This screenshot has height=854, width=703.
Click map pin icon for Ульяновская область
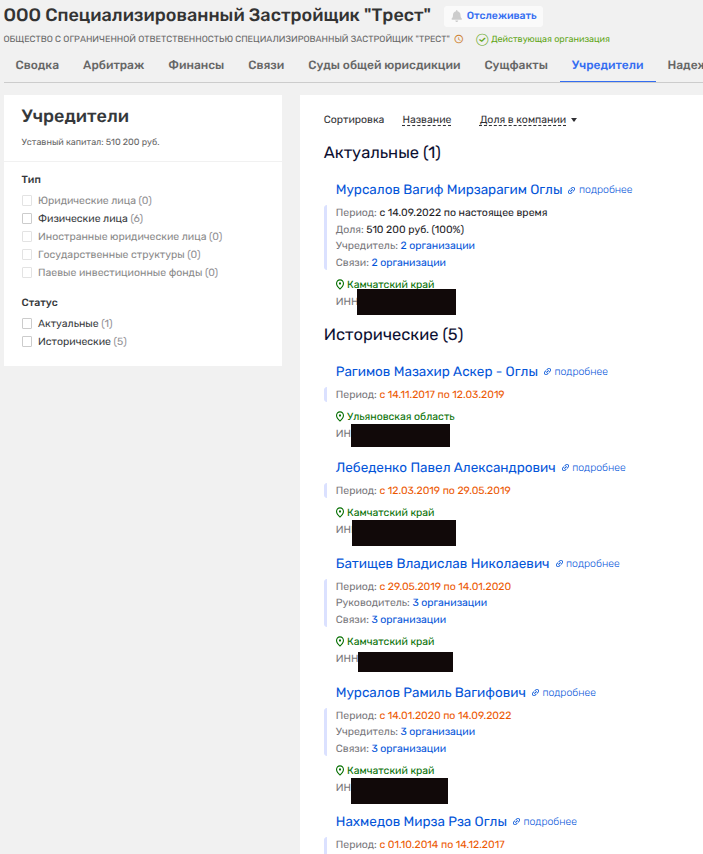click(x=340, y=417)
